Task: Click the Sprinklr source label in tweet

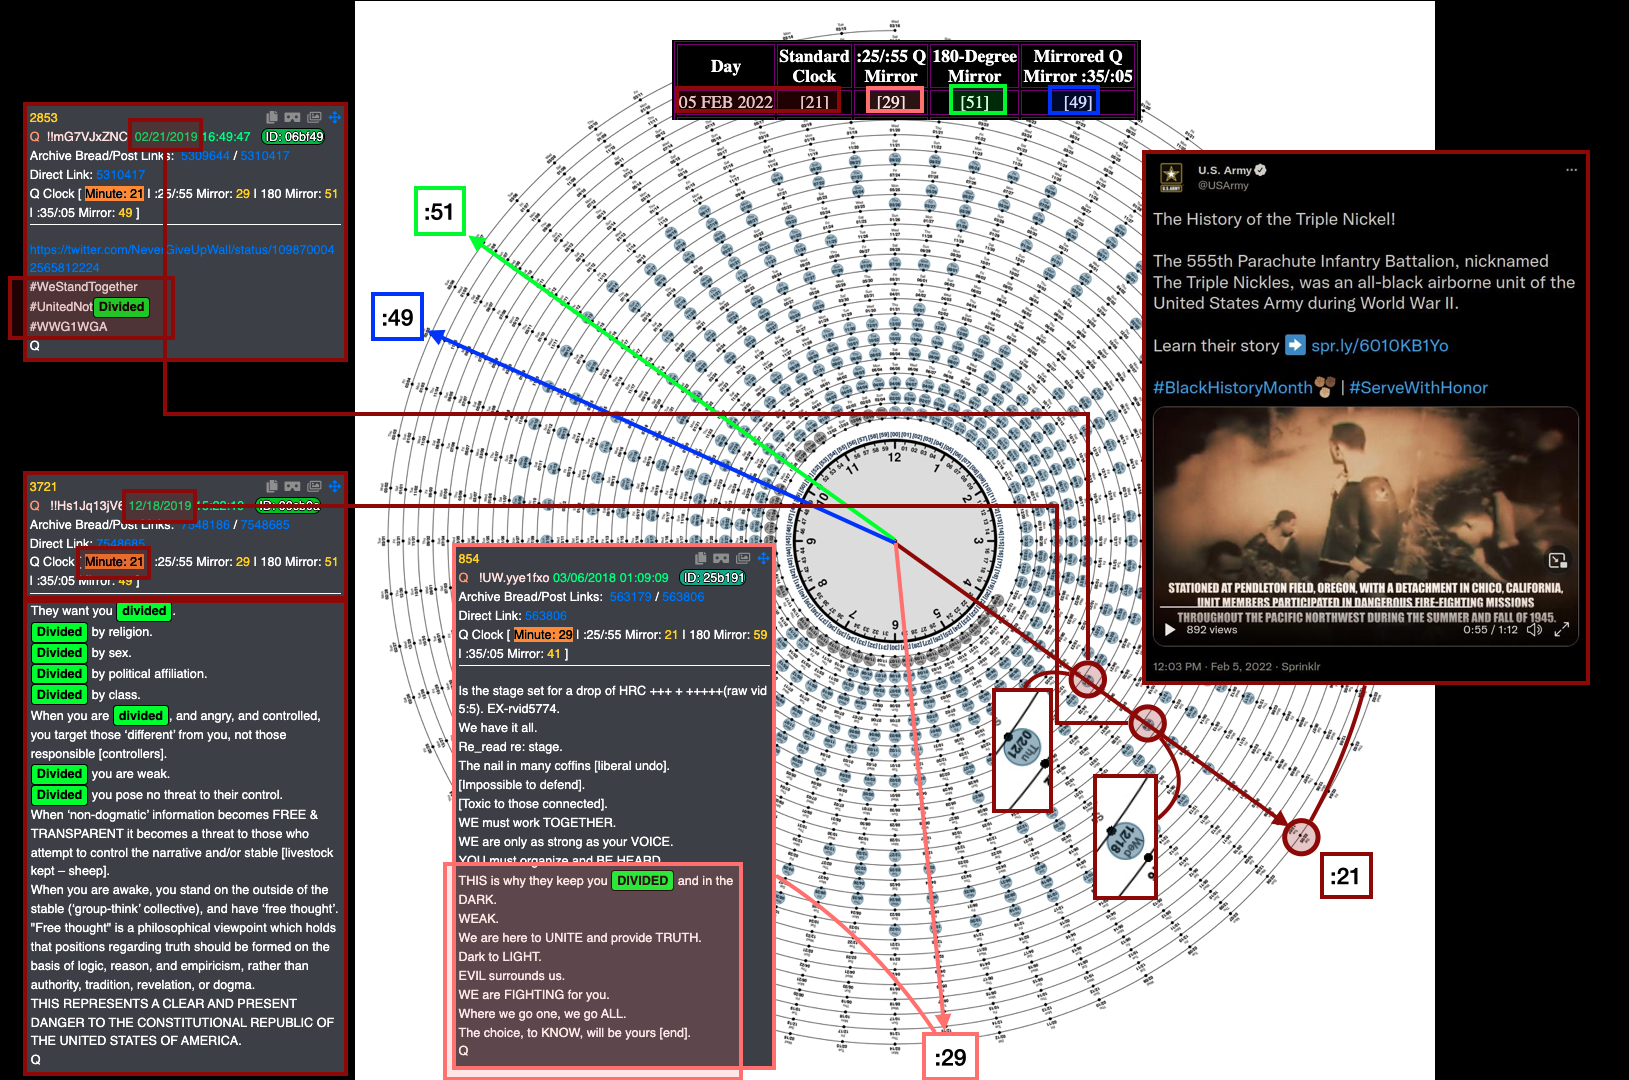Action: pyautogui.click(x=1301, y=667)
